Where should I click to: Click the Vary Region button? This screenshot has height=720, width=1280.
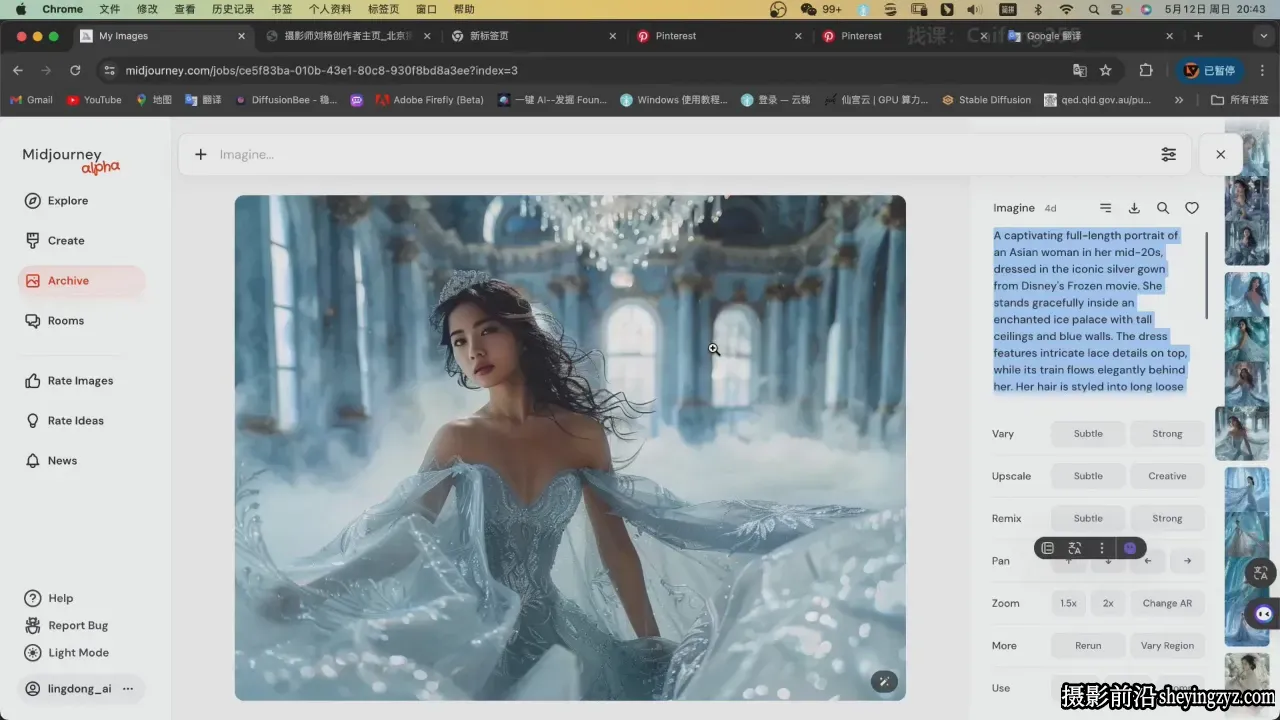[x=1167, y=646]
